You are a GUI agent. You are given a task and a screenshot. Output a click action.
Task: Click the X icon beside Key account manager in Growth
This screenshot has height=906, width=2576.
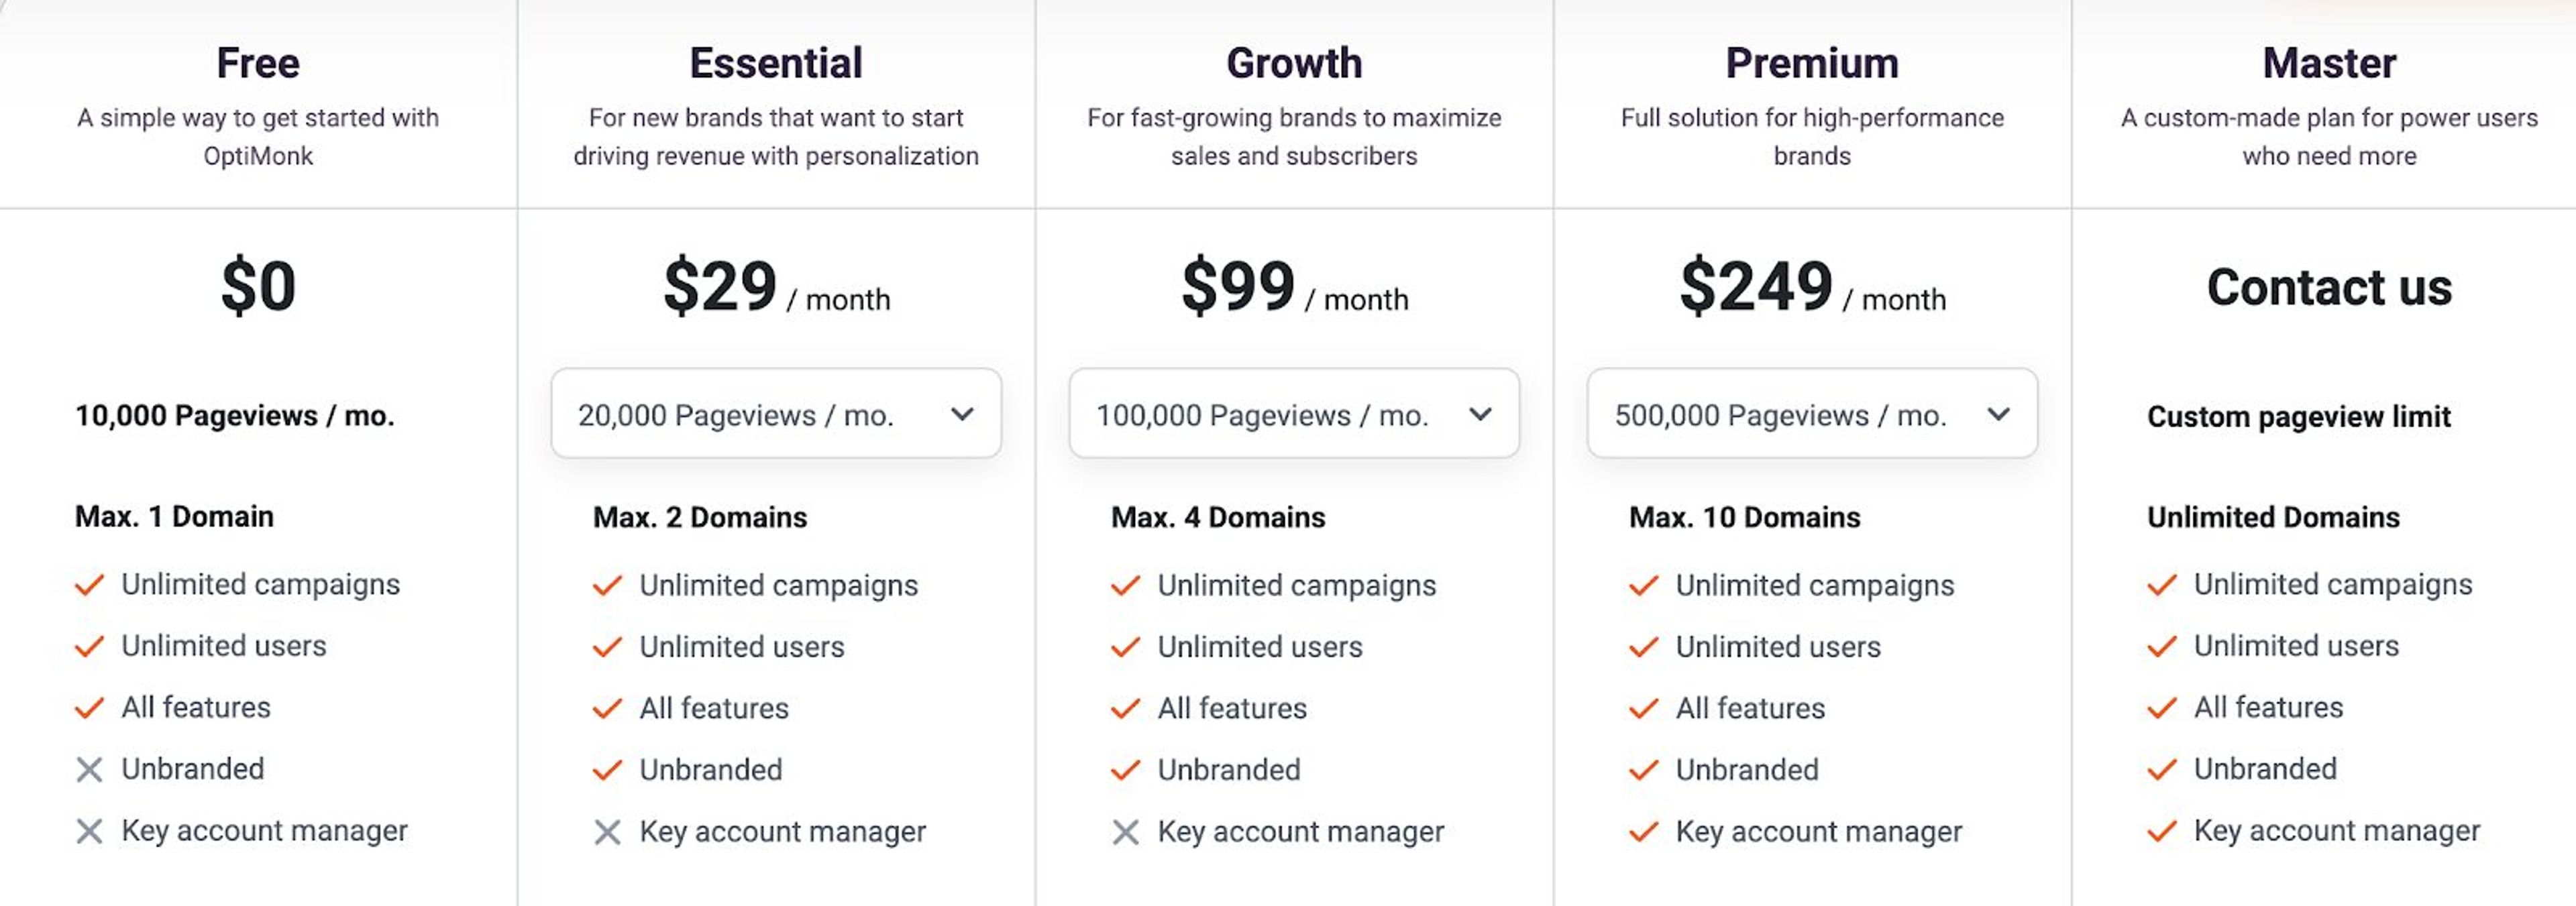[1126, 831]
